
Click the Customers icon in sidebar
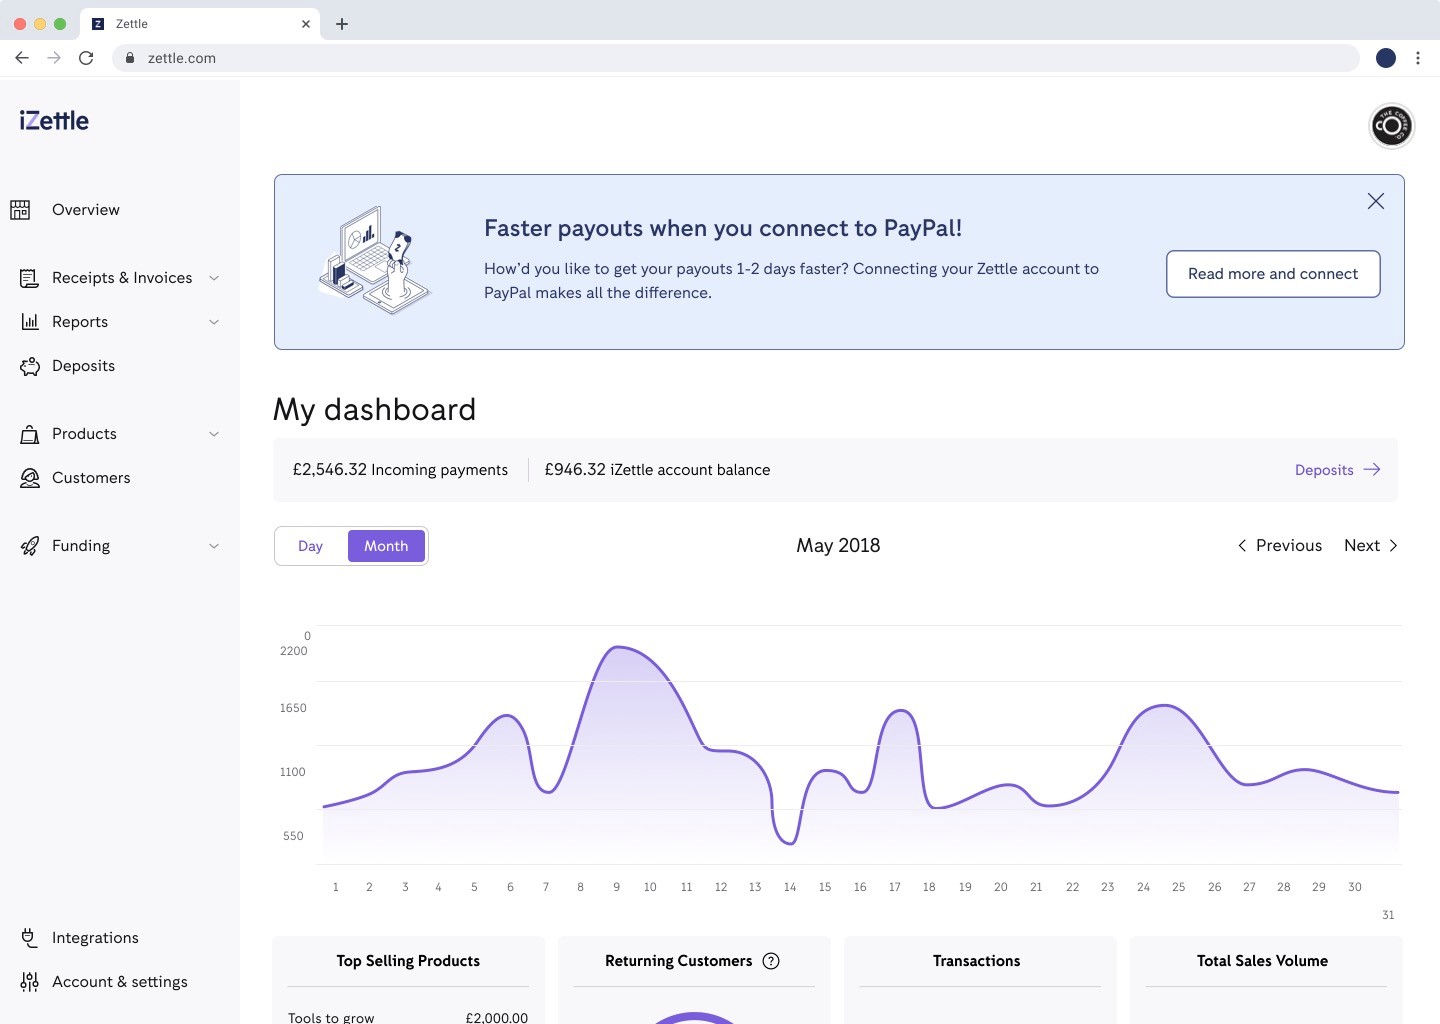click(30, 478)
